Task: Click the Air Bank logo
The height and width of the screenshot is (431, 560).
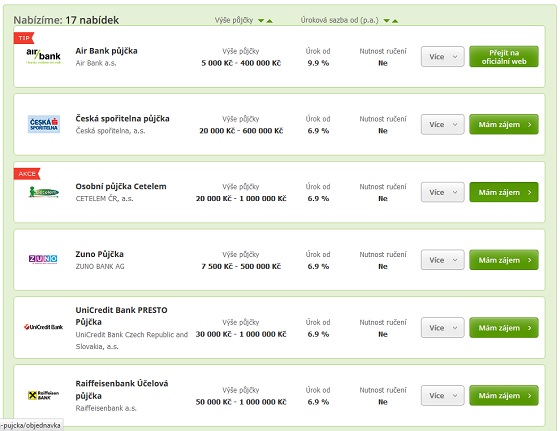Action: pos(44,56)
